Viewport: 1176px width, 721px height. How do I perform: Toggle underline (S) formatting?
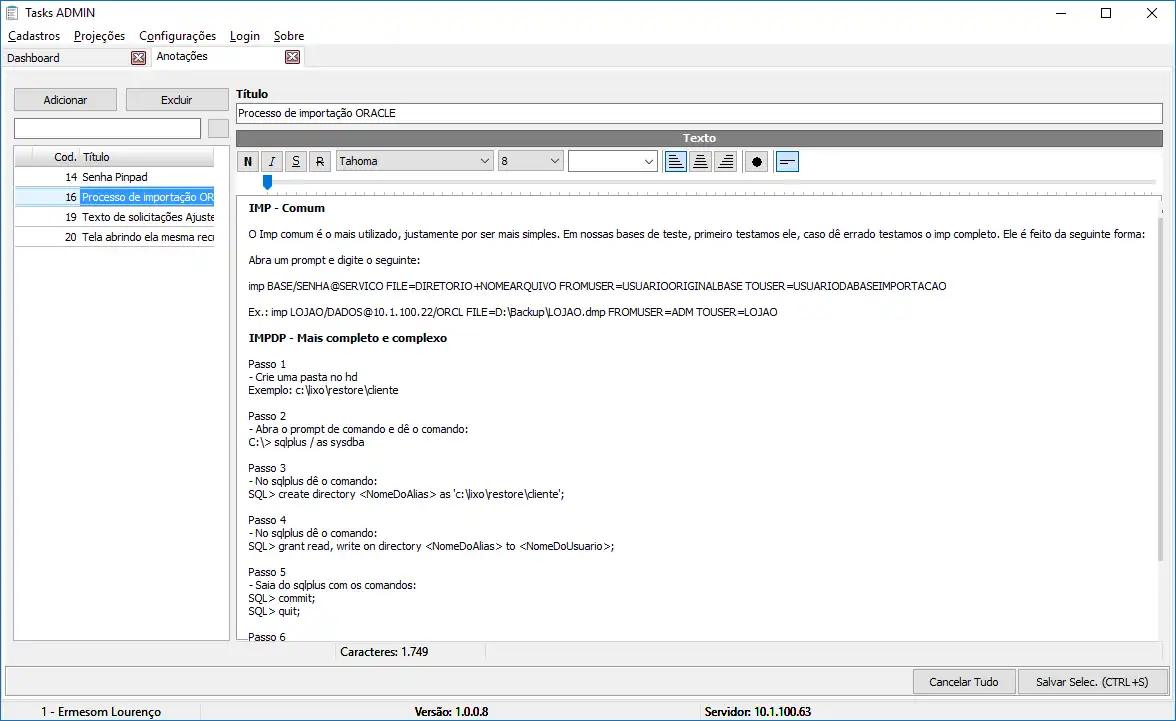296,161
